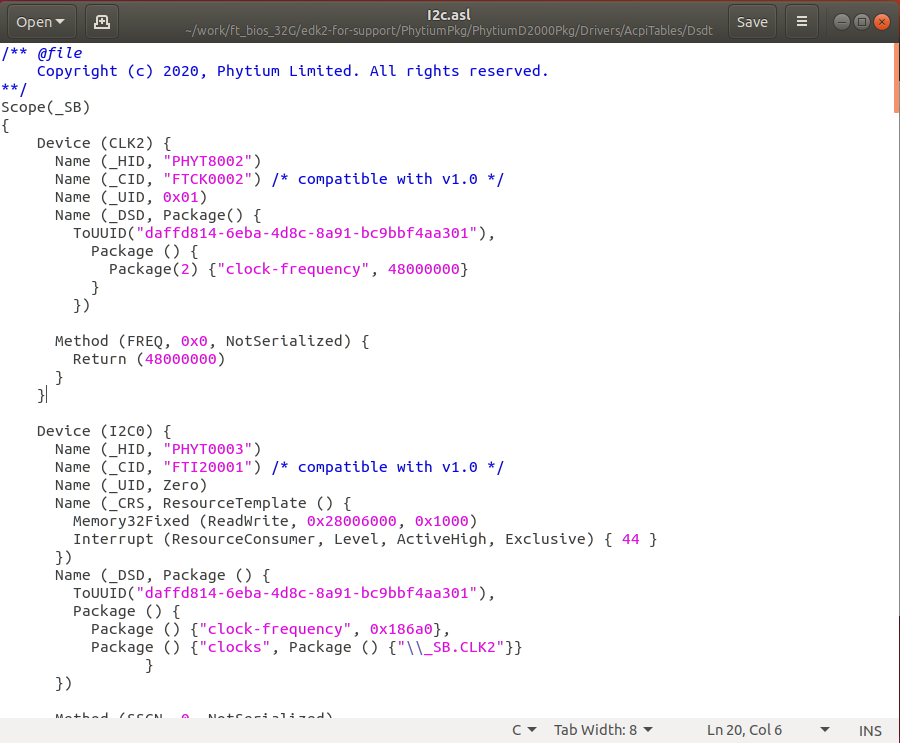Screen dimensions: 900x743
Task: Click the 0x01 value in _UID
Action: pos(180,197)
